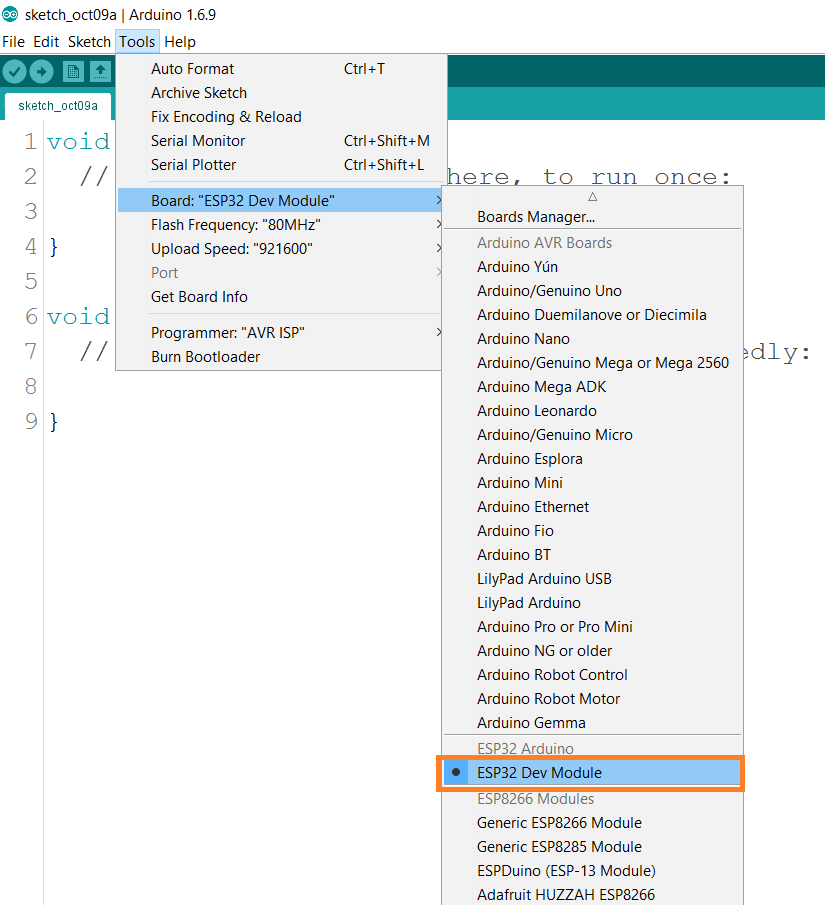Select Arduino Mega ADK board

click(593, 387)
